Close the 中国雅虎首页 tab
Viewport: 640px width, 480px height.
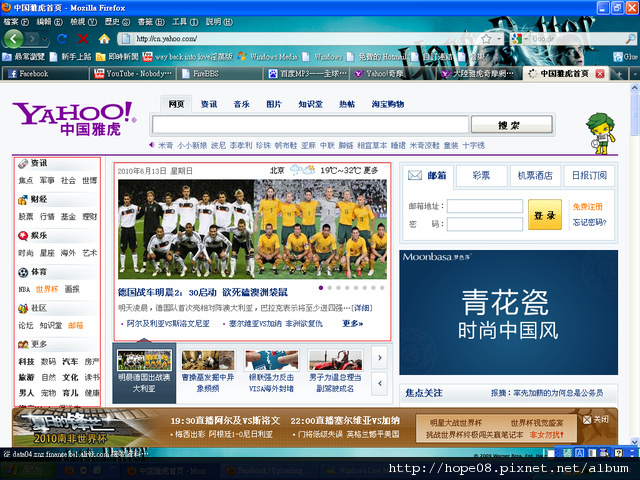point(600,73)
